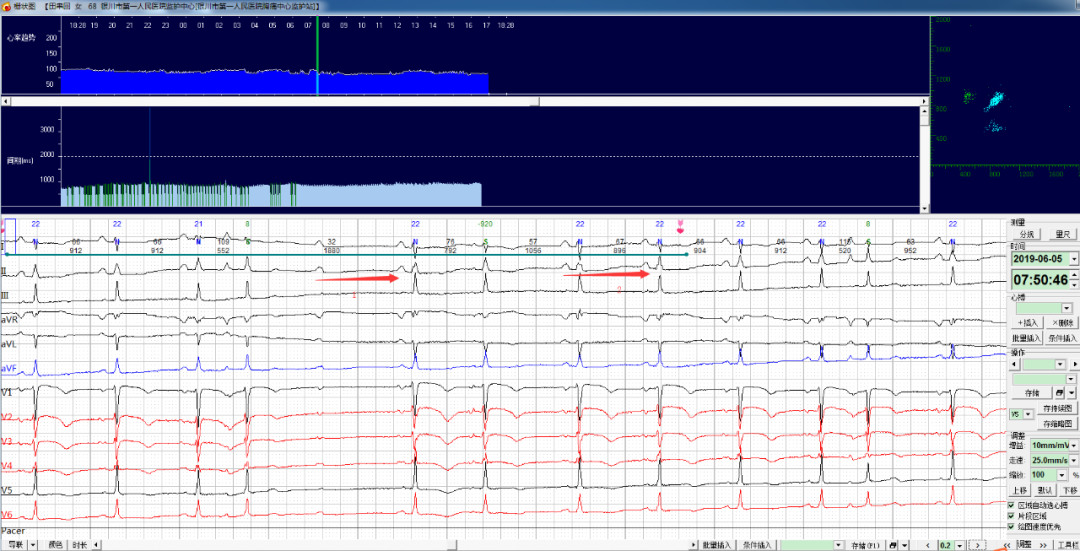Click the 分规 caliper measure button
Viewport: 1080px width, 551px height.
[1026, 234]
